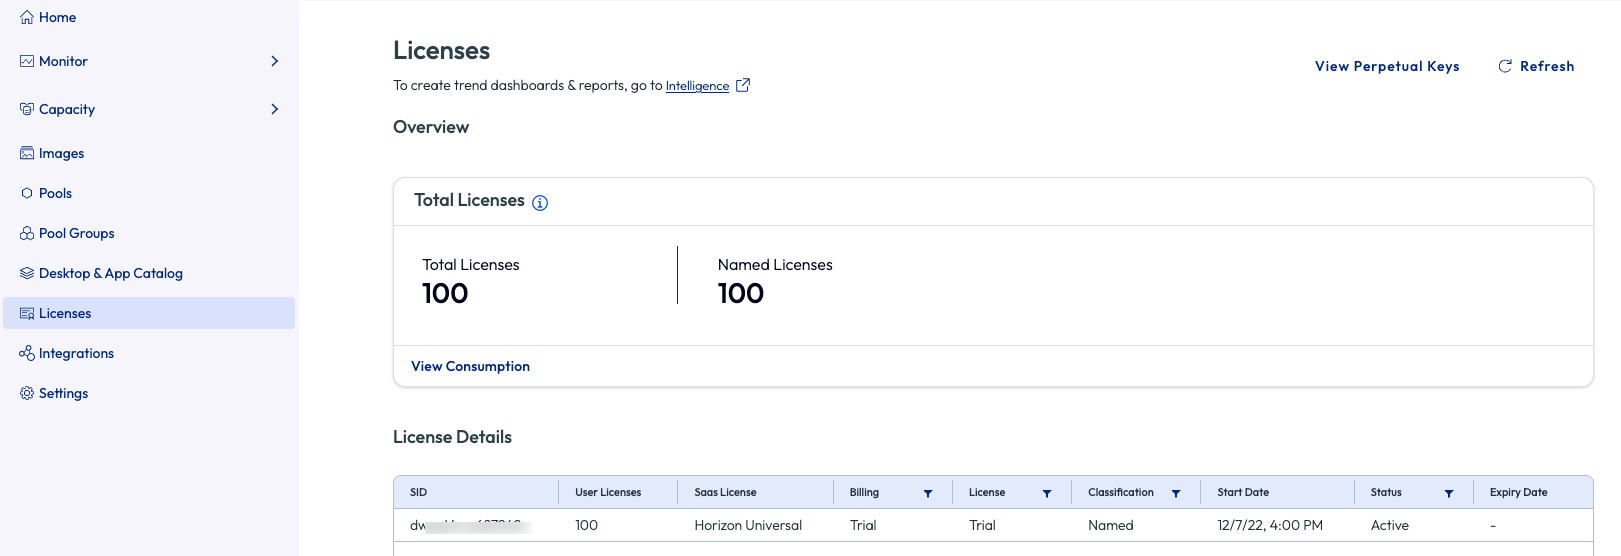Click Total Licenses info icon
This screenshot has height=556, width=1621.
tap(540, 203)
